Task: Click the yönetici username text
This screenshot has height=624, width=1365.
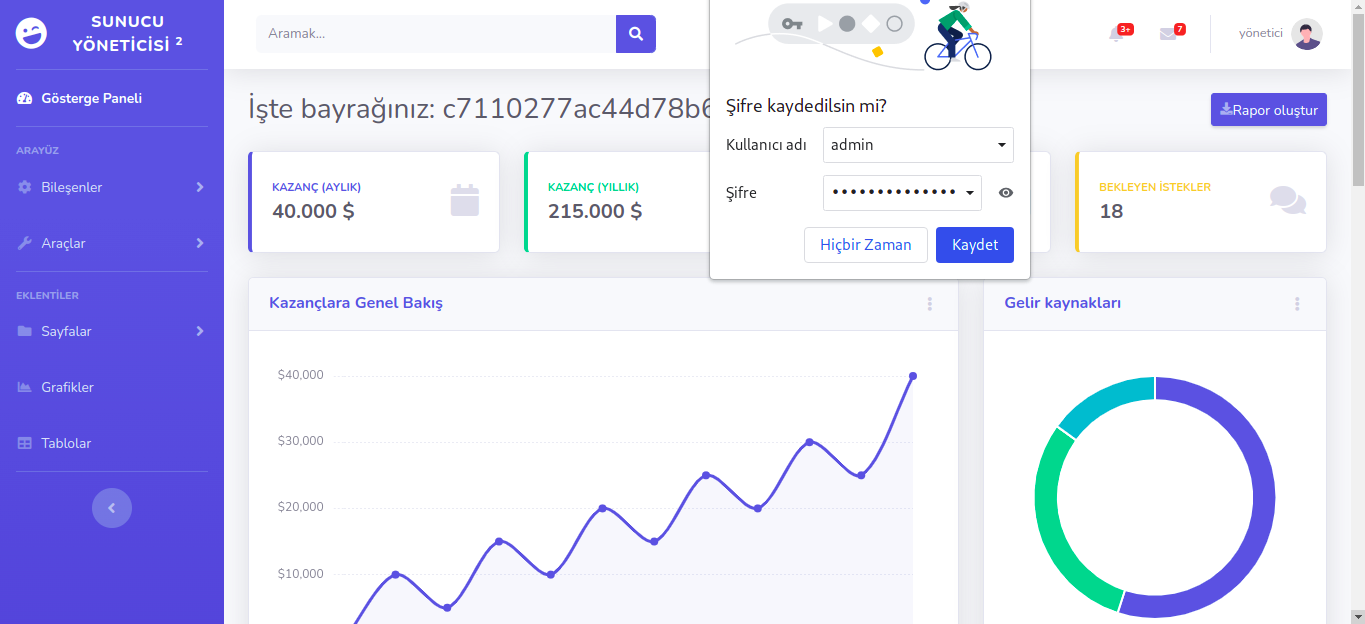Action: tap(1260, 33)
